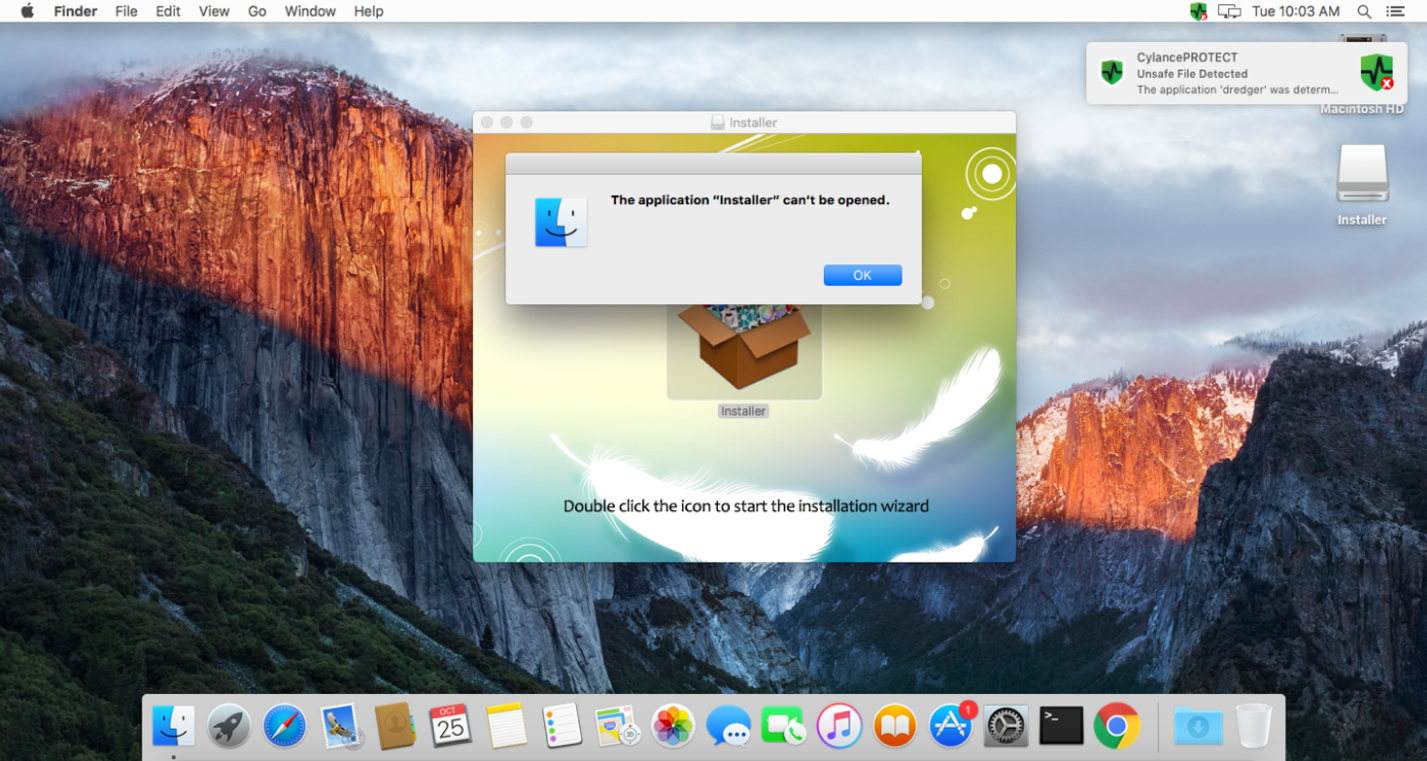Screen dimensions: 1427x761
Task: Open Maps in the Dock
Action: (x=617, y=725)
